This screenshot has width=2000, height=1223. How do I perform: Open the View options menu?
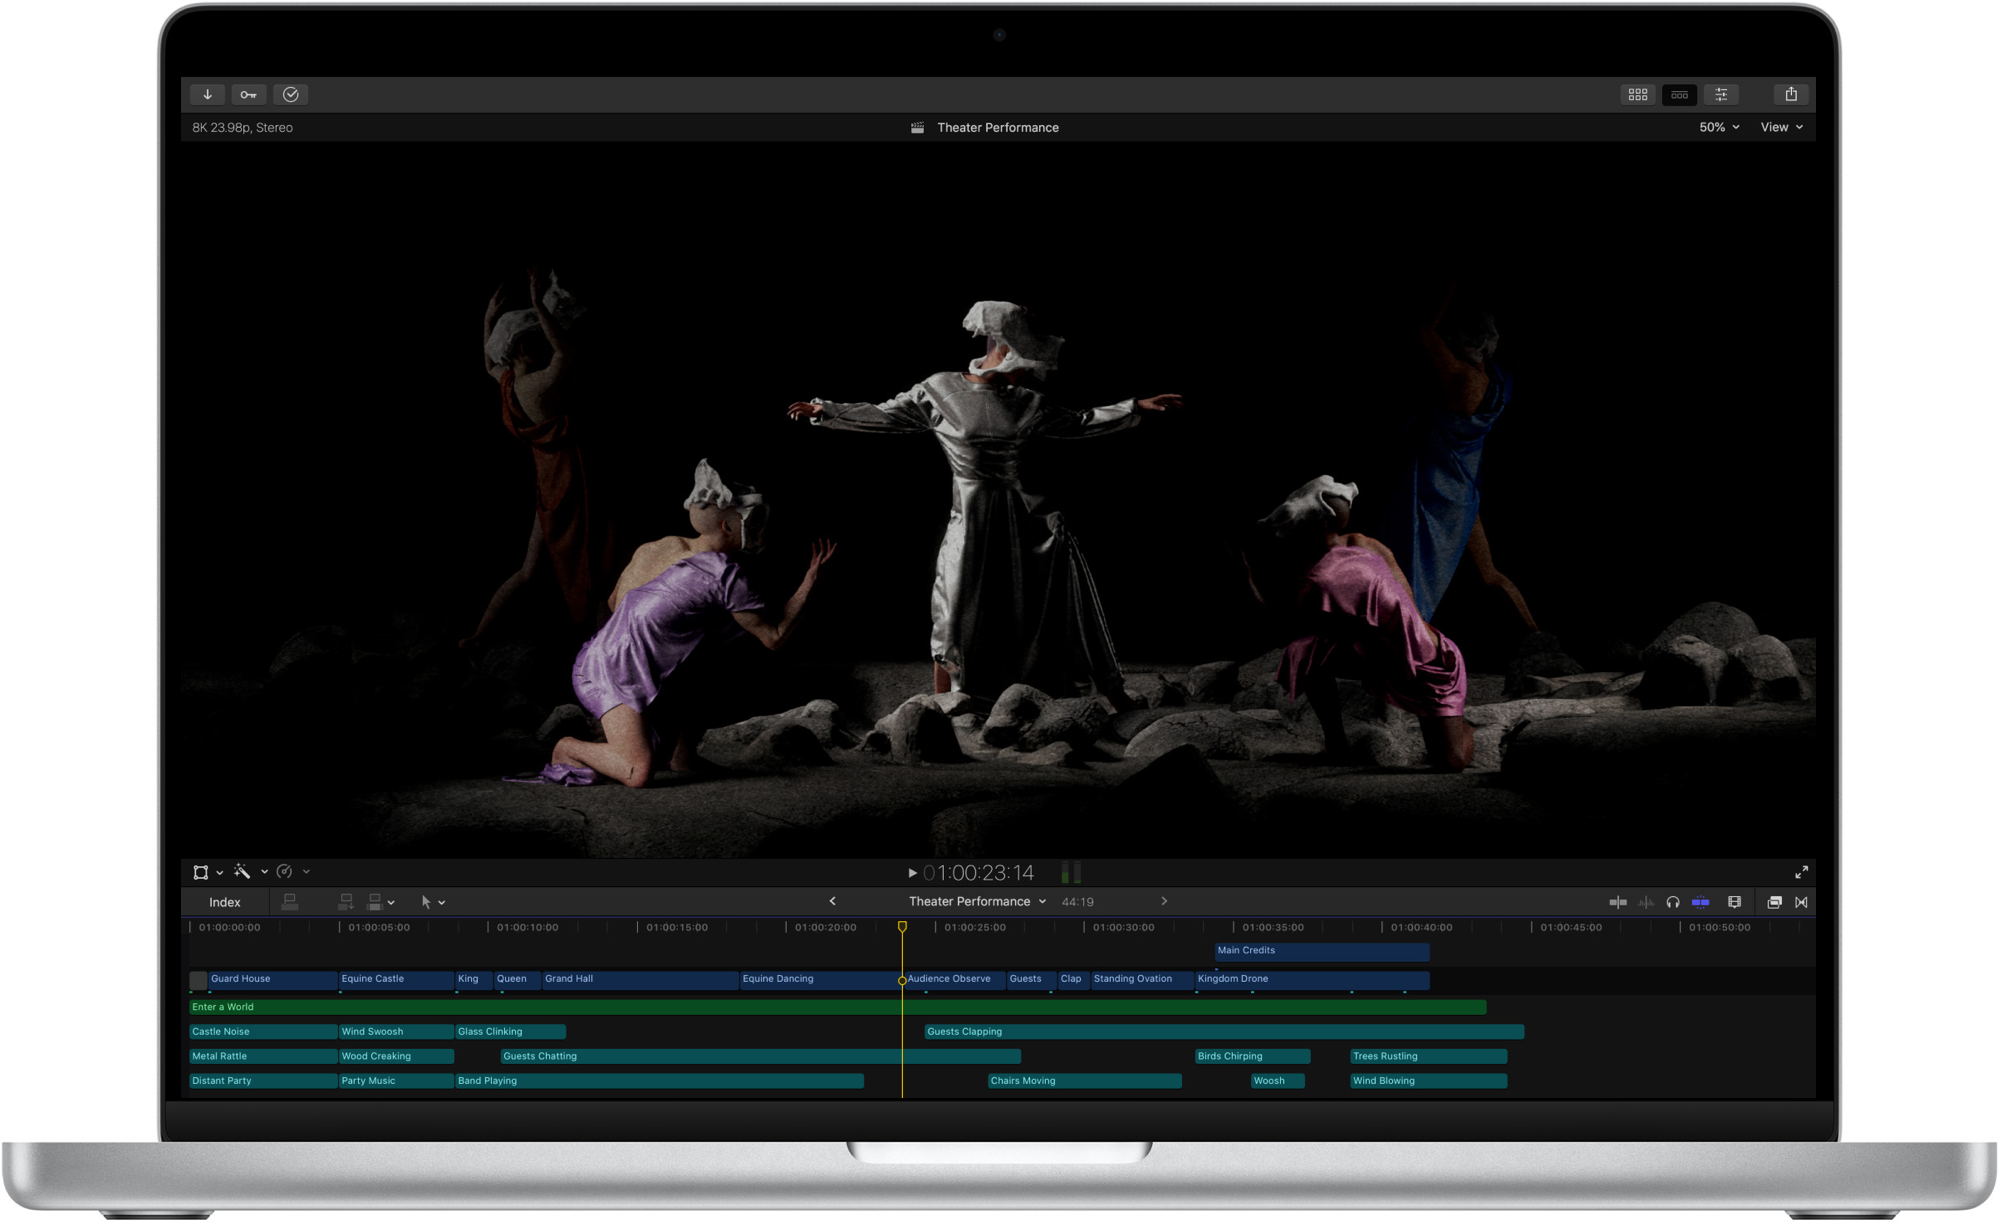(1781, 127)
